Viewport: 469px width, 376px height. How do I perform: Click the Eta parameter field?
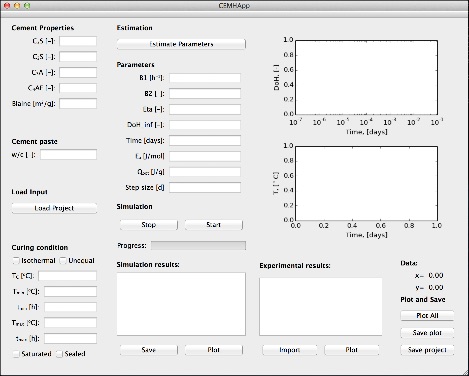click(205, 109)
